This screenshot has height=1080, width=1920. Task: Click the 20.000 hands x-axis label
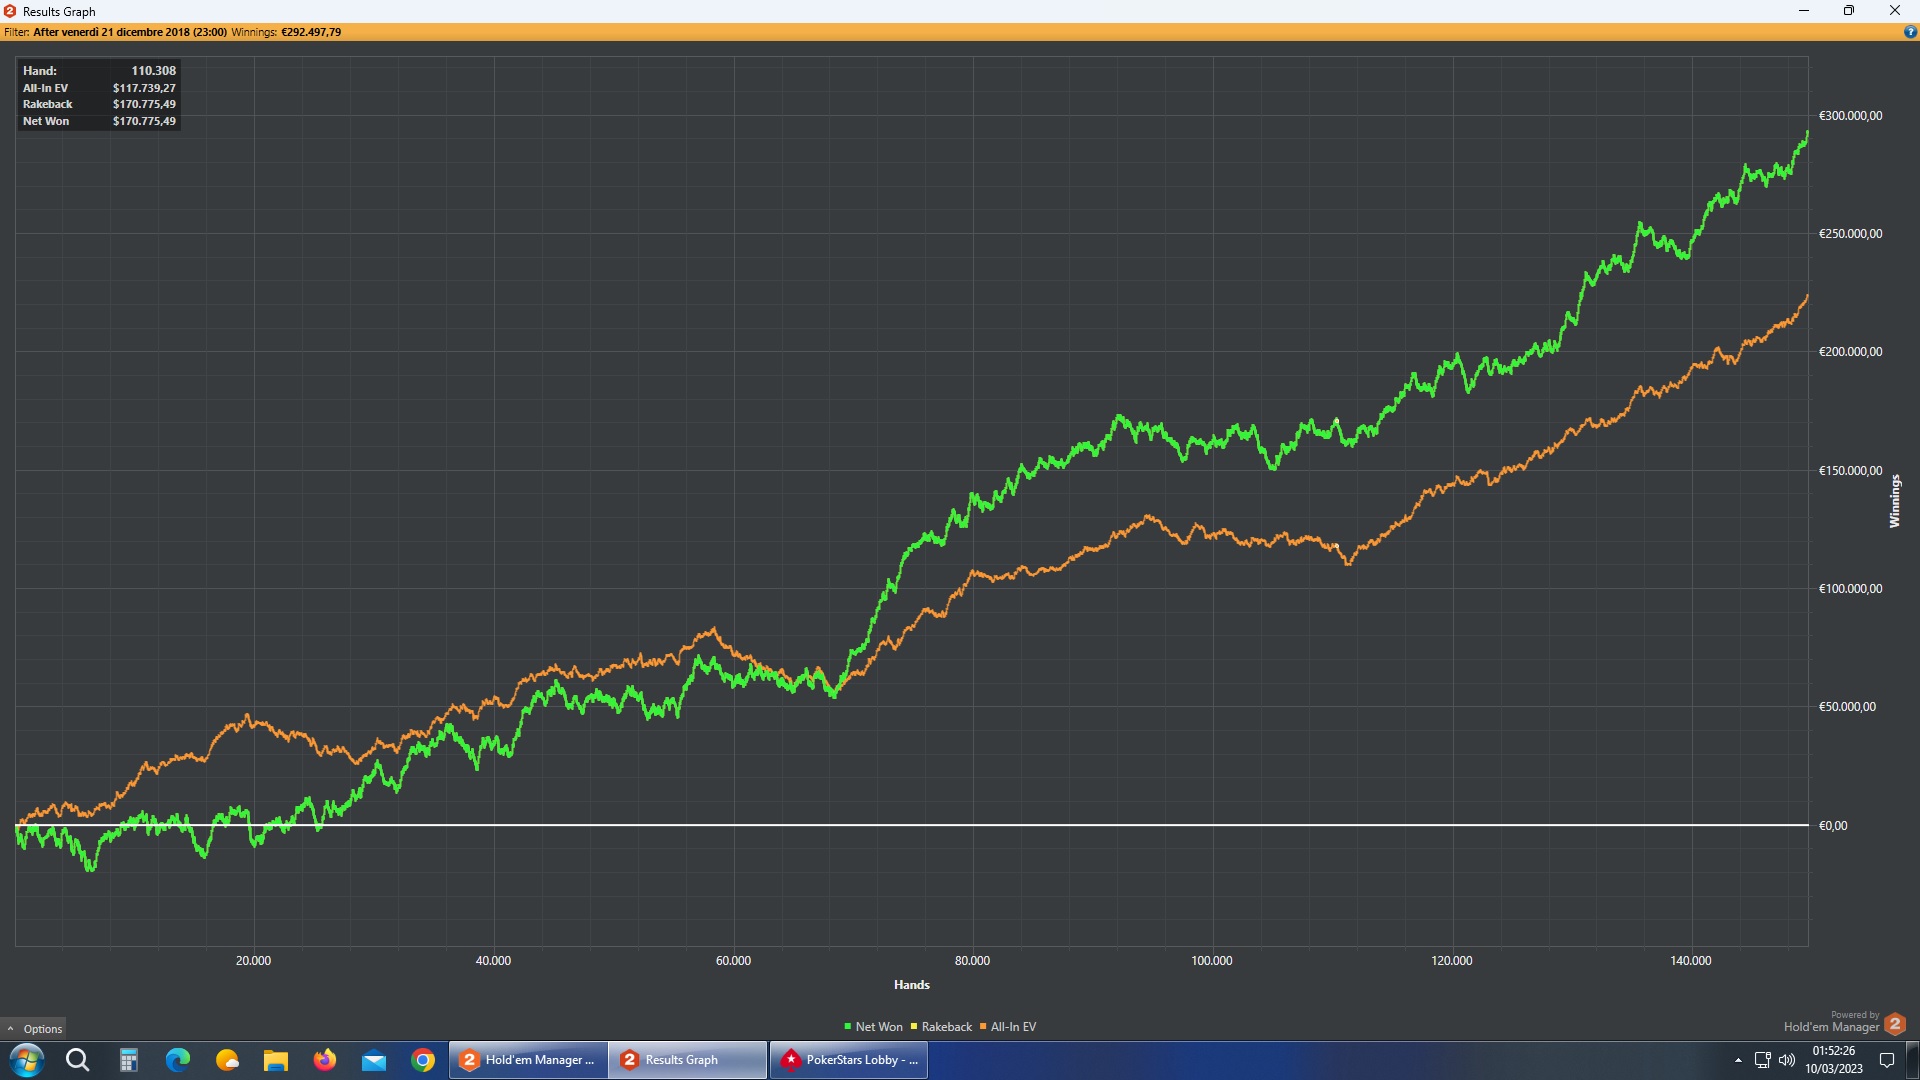tap(253, 961)
